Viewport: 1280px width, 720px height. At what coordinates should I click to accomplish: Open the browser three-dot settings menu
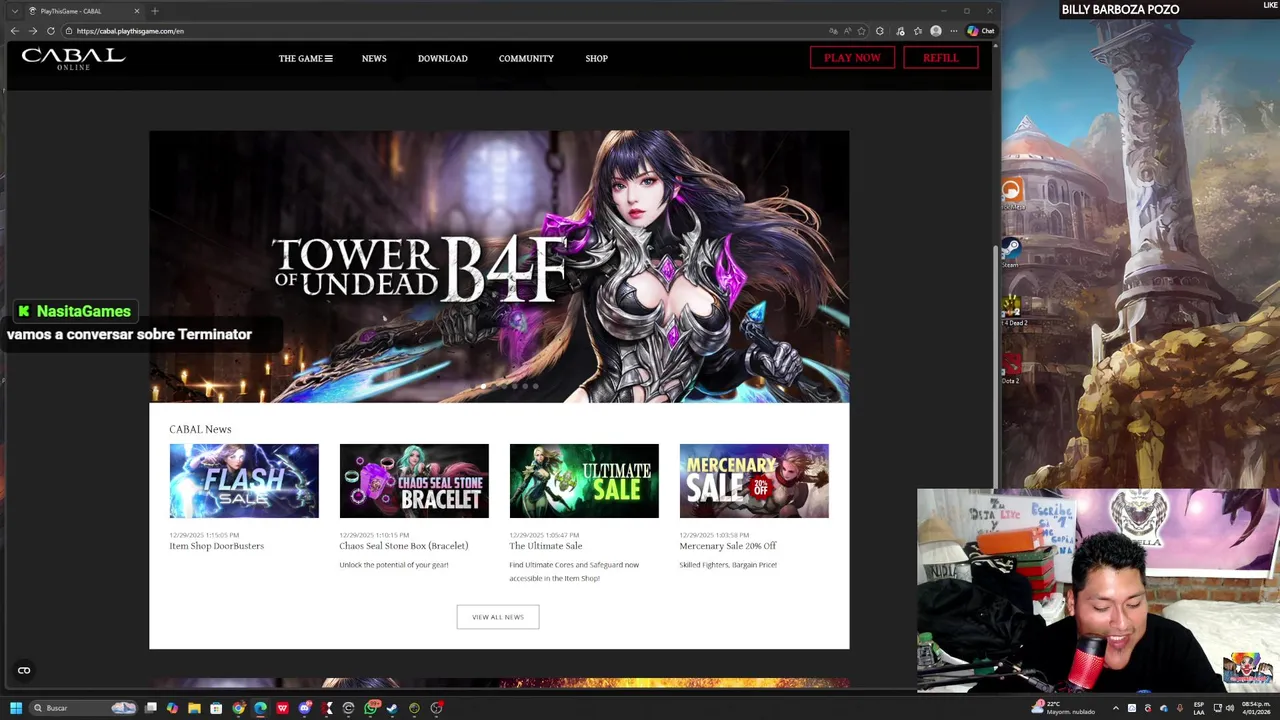953,31
